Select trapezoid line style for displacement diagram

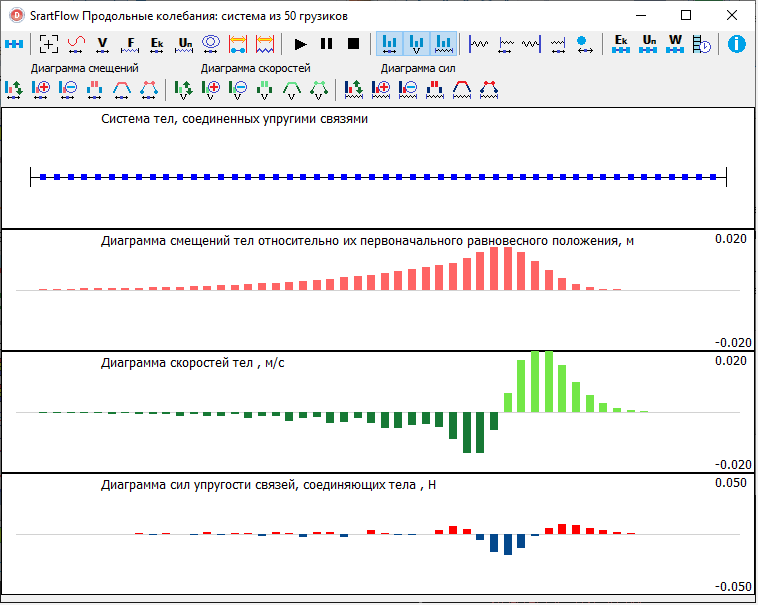click(x=121, y=90)
